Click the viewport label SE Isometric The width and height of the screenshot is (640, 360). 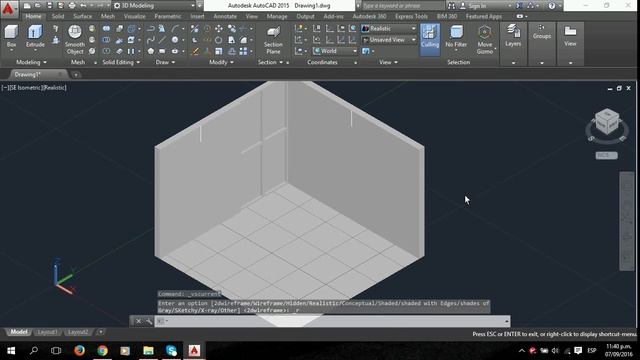(x=26, y=88)
